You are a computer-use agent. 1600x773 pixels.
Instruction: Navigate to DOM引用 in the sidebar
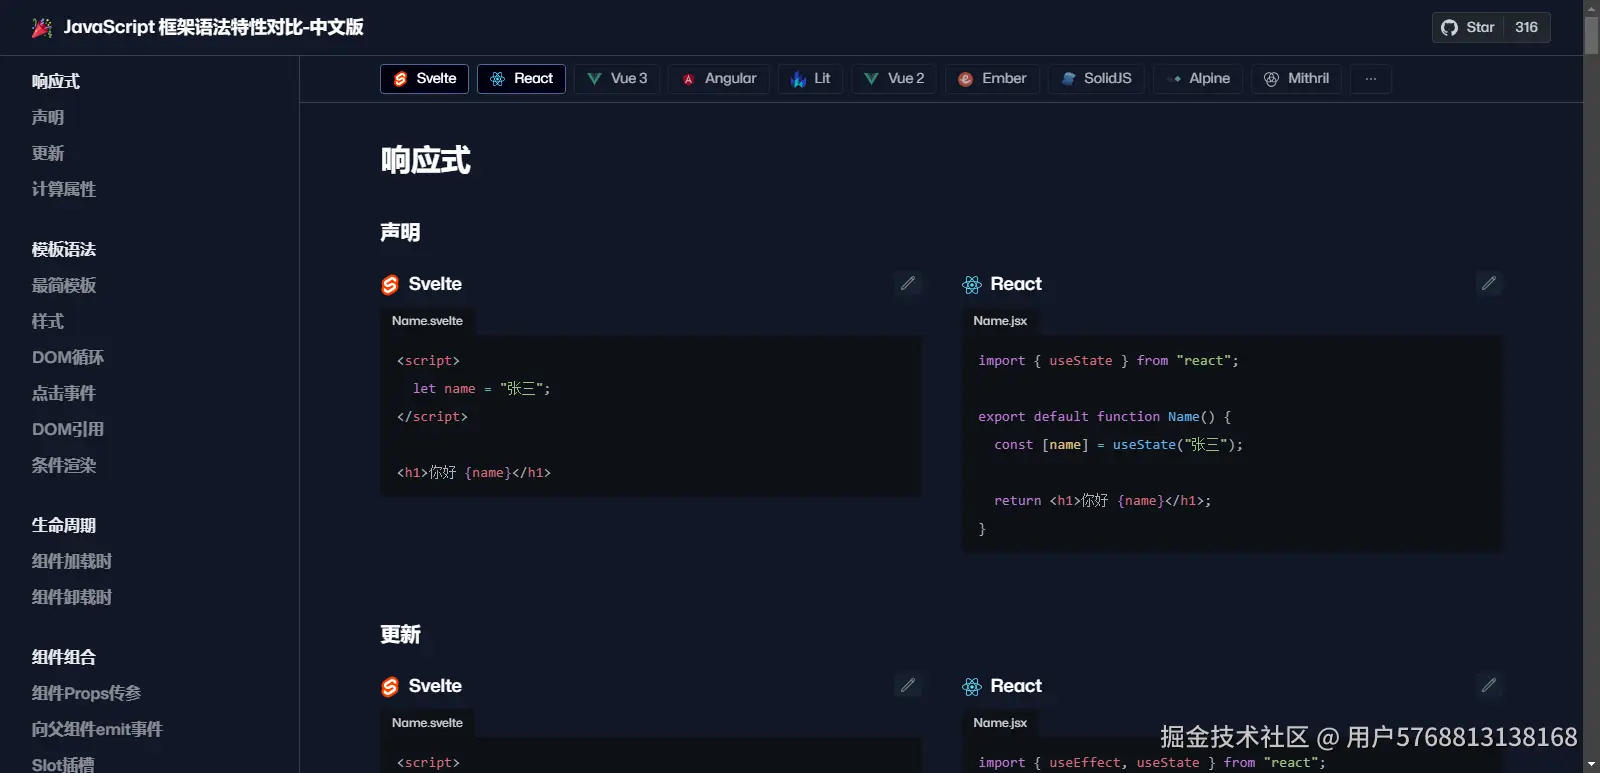tap(68, 429)
